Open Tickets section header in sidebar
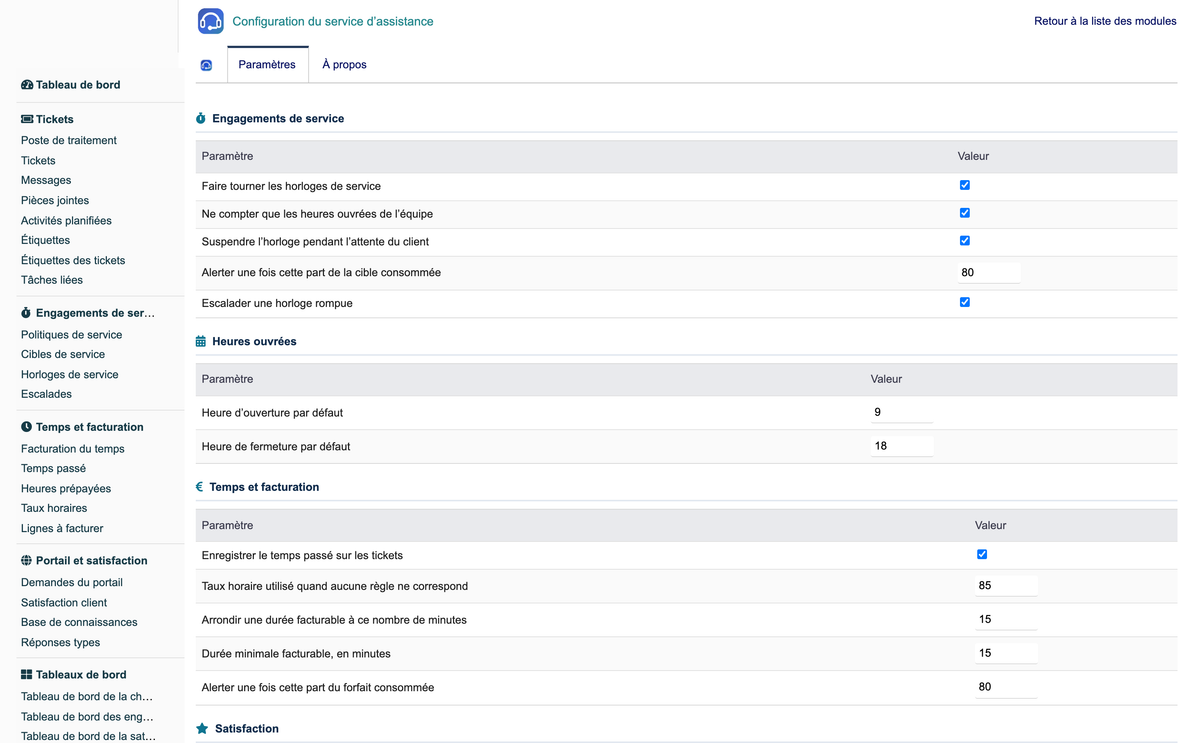This screenshot has height=743, width=1200. (55, 119)
